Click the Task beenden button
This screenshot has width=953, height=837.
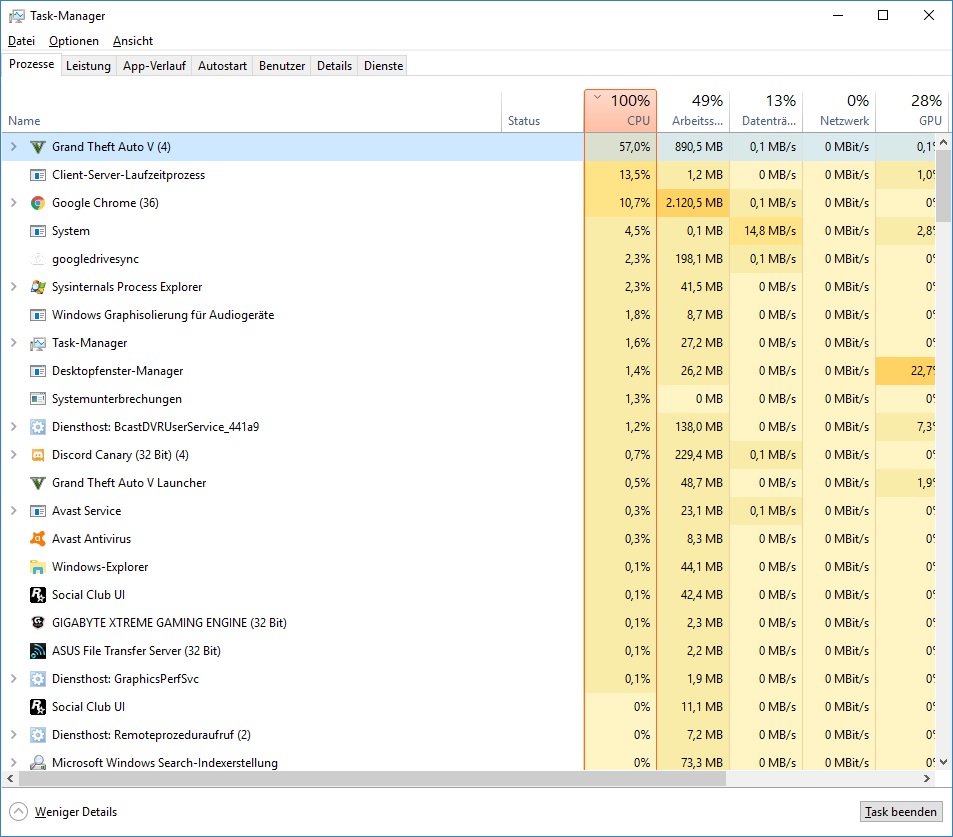click(901, 812)
